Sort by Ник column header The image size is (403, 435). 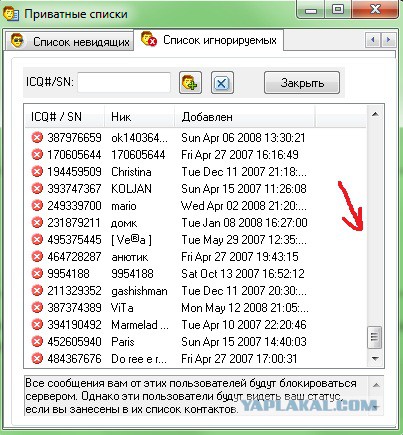[139, 117]
